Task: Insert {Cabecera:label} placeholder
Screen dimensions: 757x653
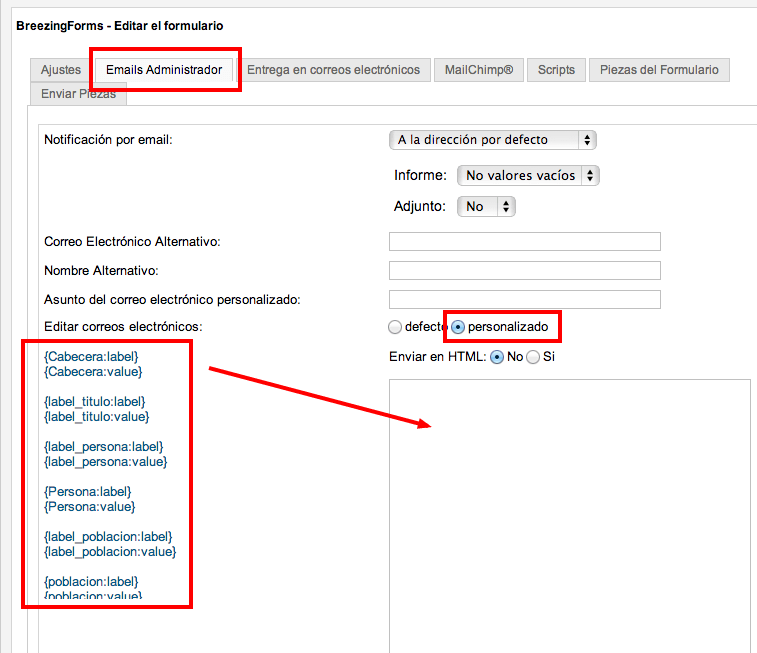Action: click(91, 357)
